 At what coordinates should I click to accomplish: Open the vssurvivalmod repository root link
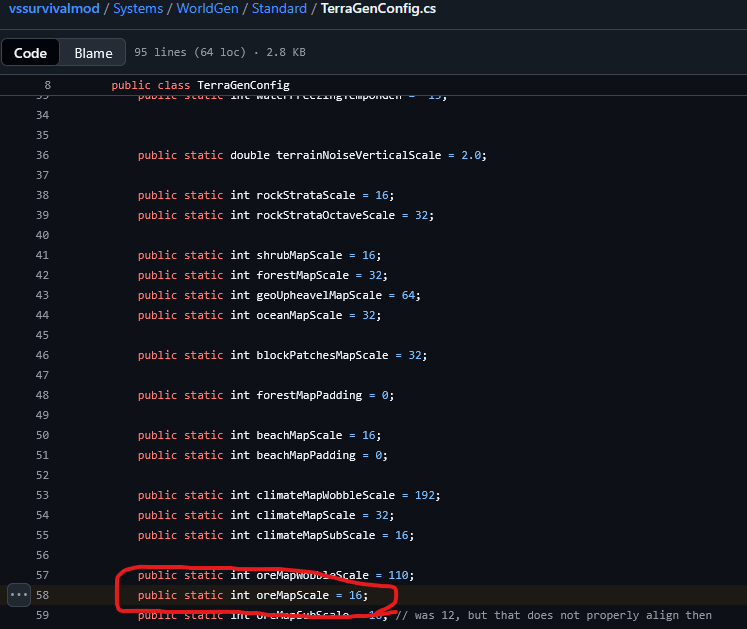49,9
